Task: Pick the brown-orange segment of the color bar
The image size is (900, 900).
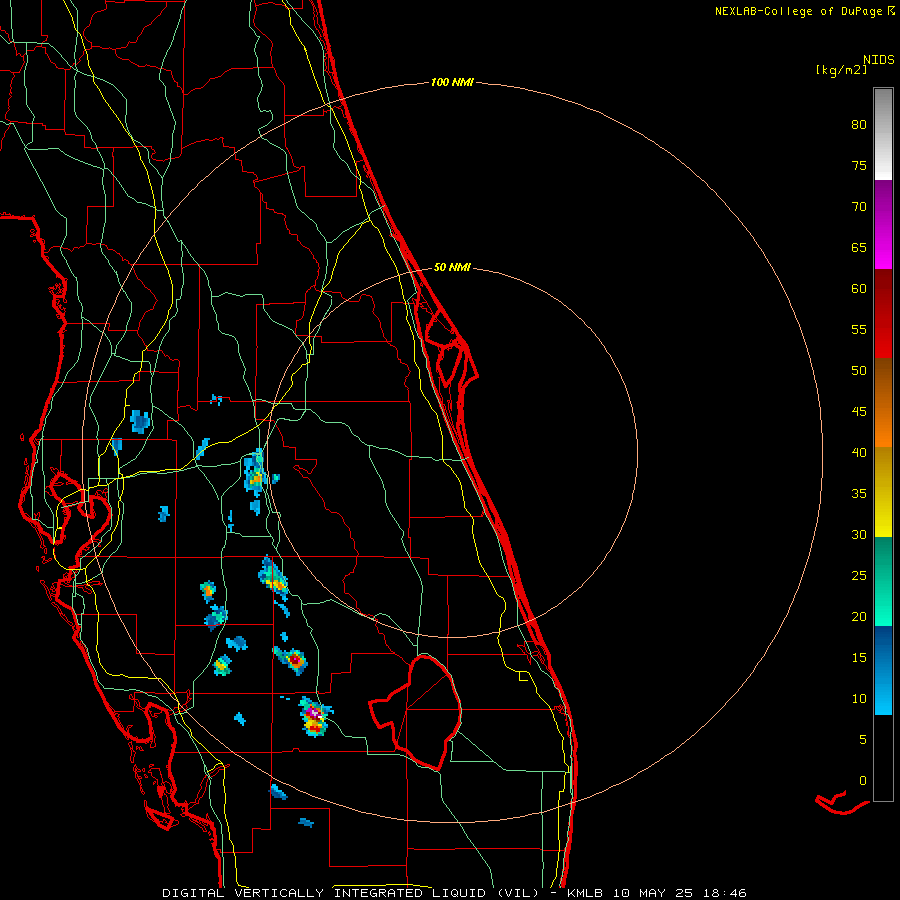Action: pos(883,403)
